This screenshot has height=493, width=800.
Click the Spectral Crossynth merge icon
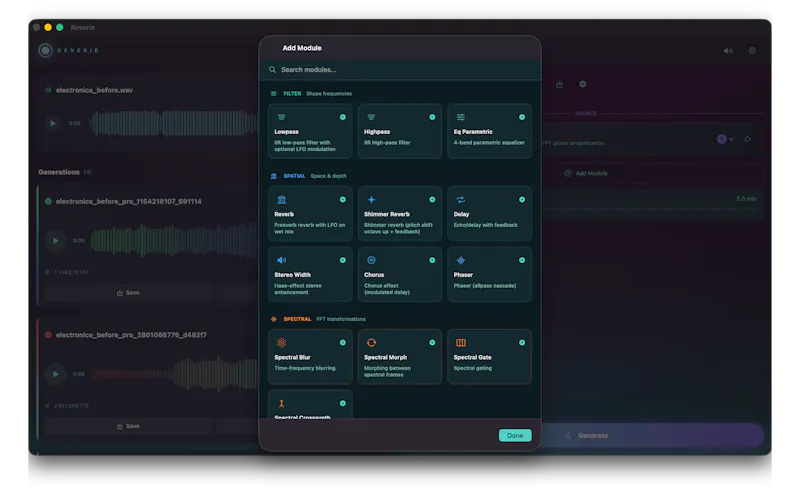(x=281, y=404)
